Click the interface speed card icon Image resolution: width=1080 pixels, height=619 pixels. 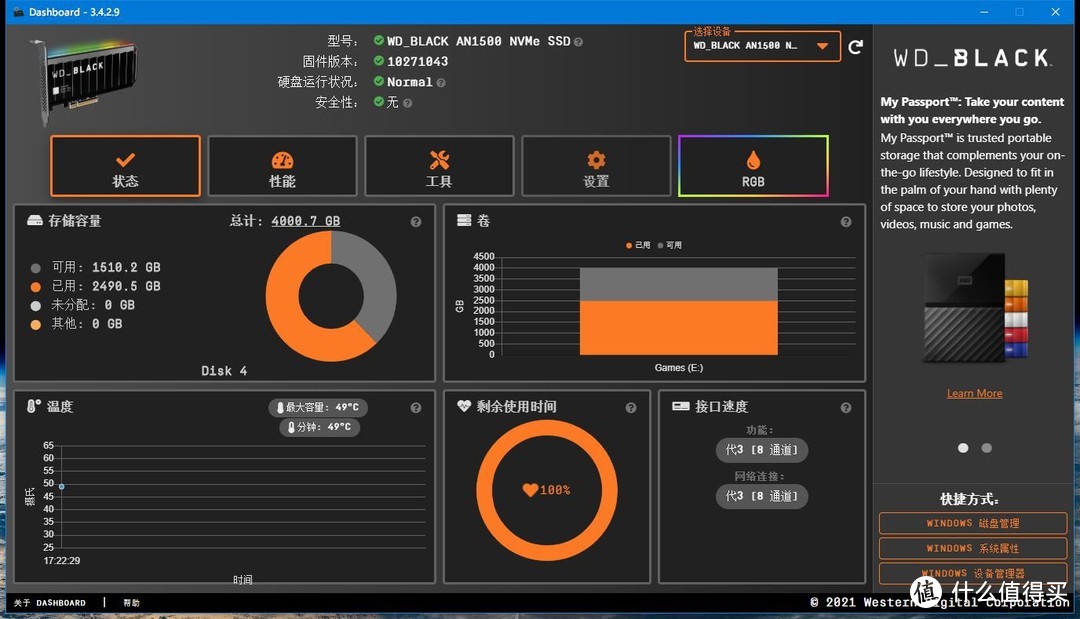point(681,406)
